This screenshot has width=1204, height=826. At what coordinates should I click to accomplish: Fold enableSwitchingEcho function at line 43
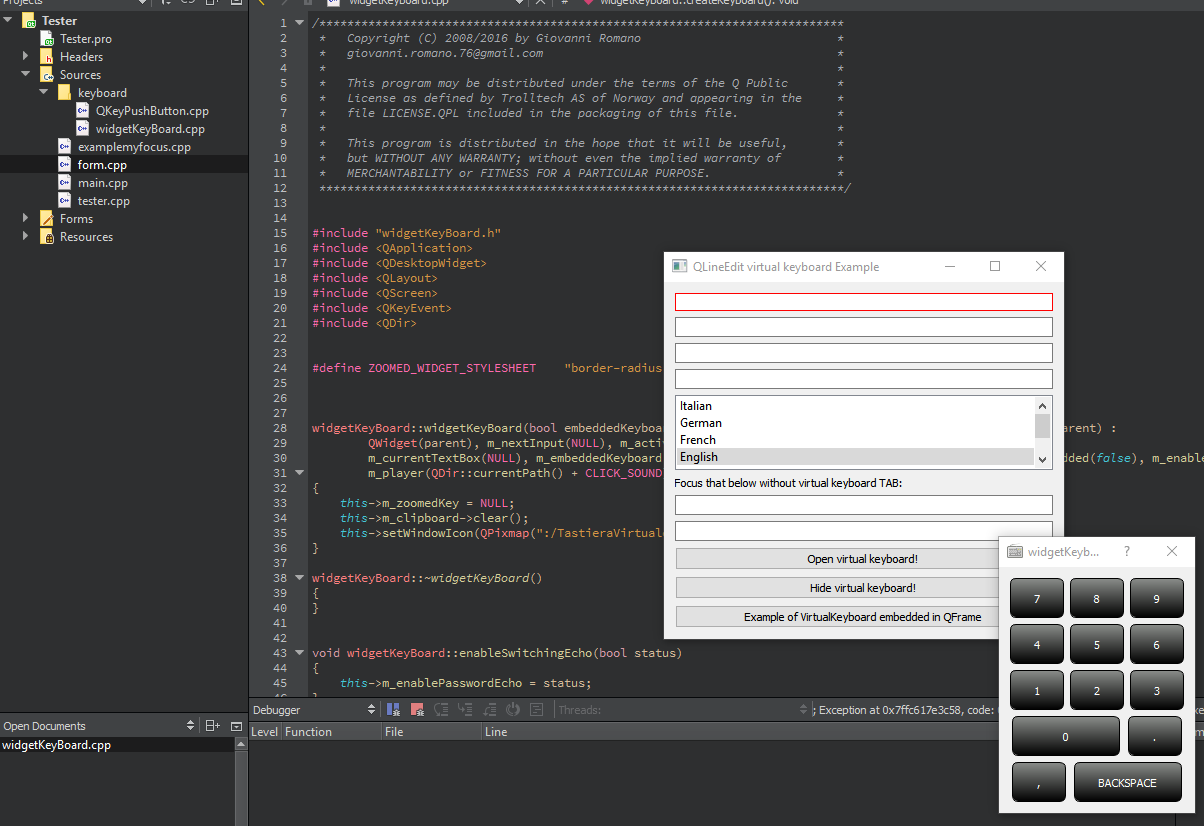[299, 652]
